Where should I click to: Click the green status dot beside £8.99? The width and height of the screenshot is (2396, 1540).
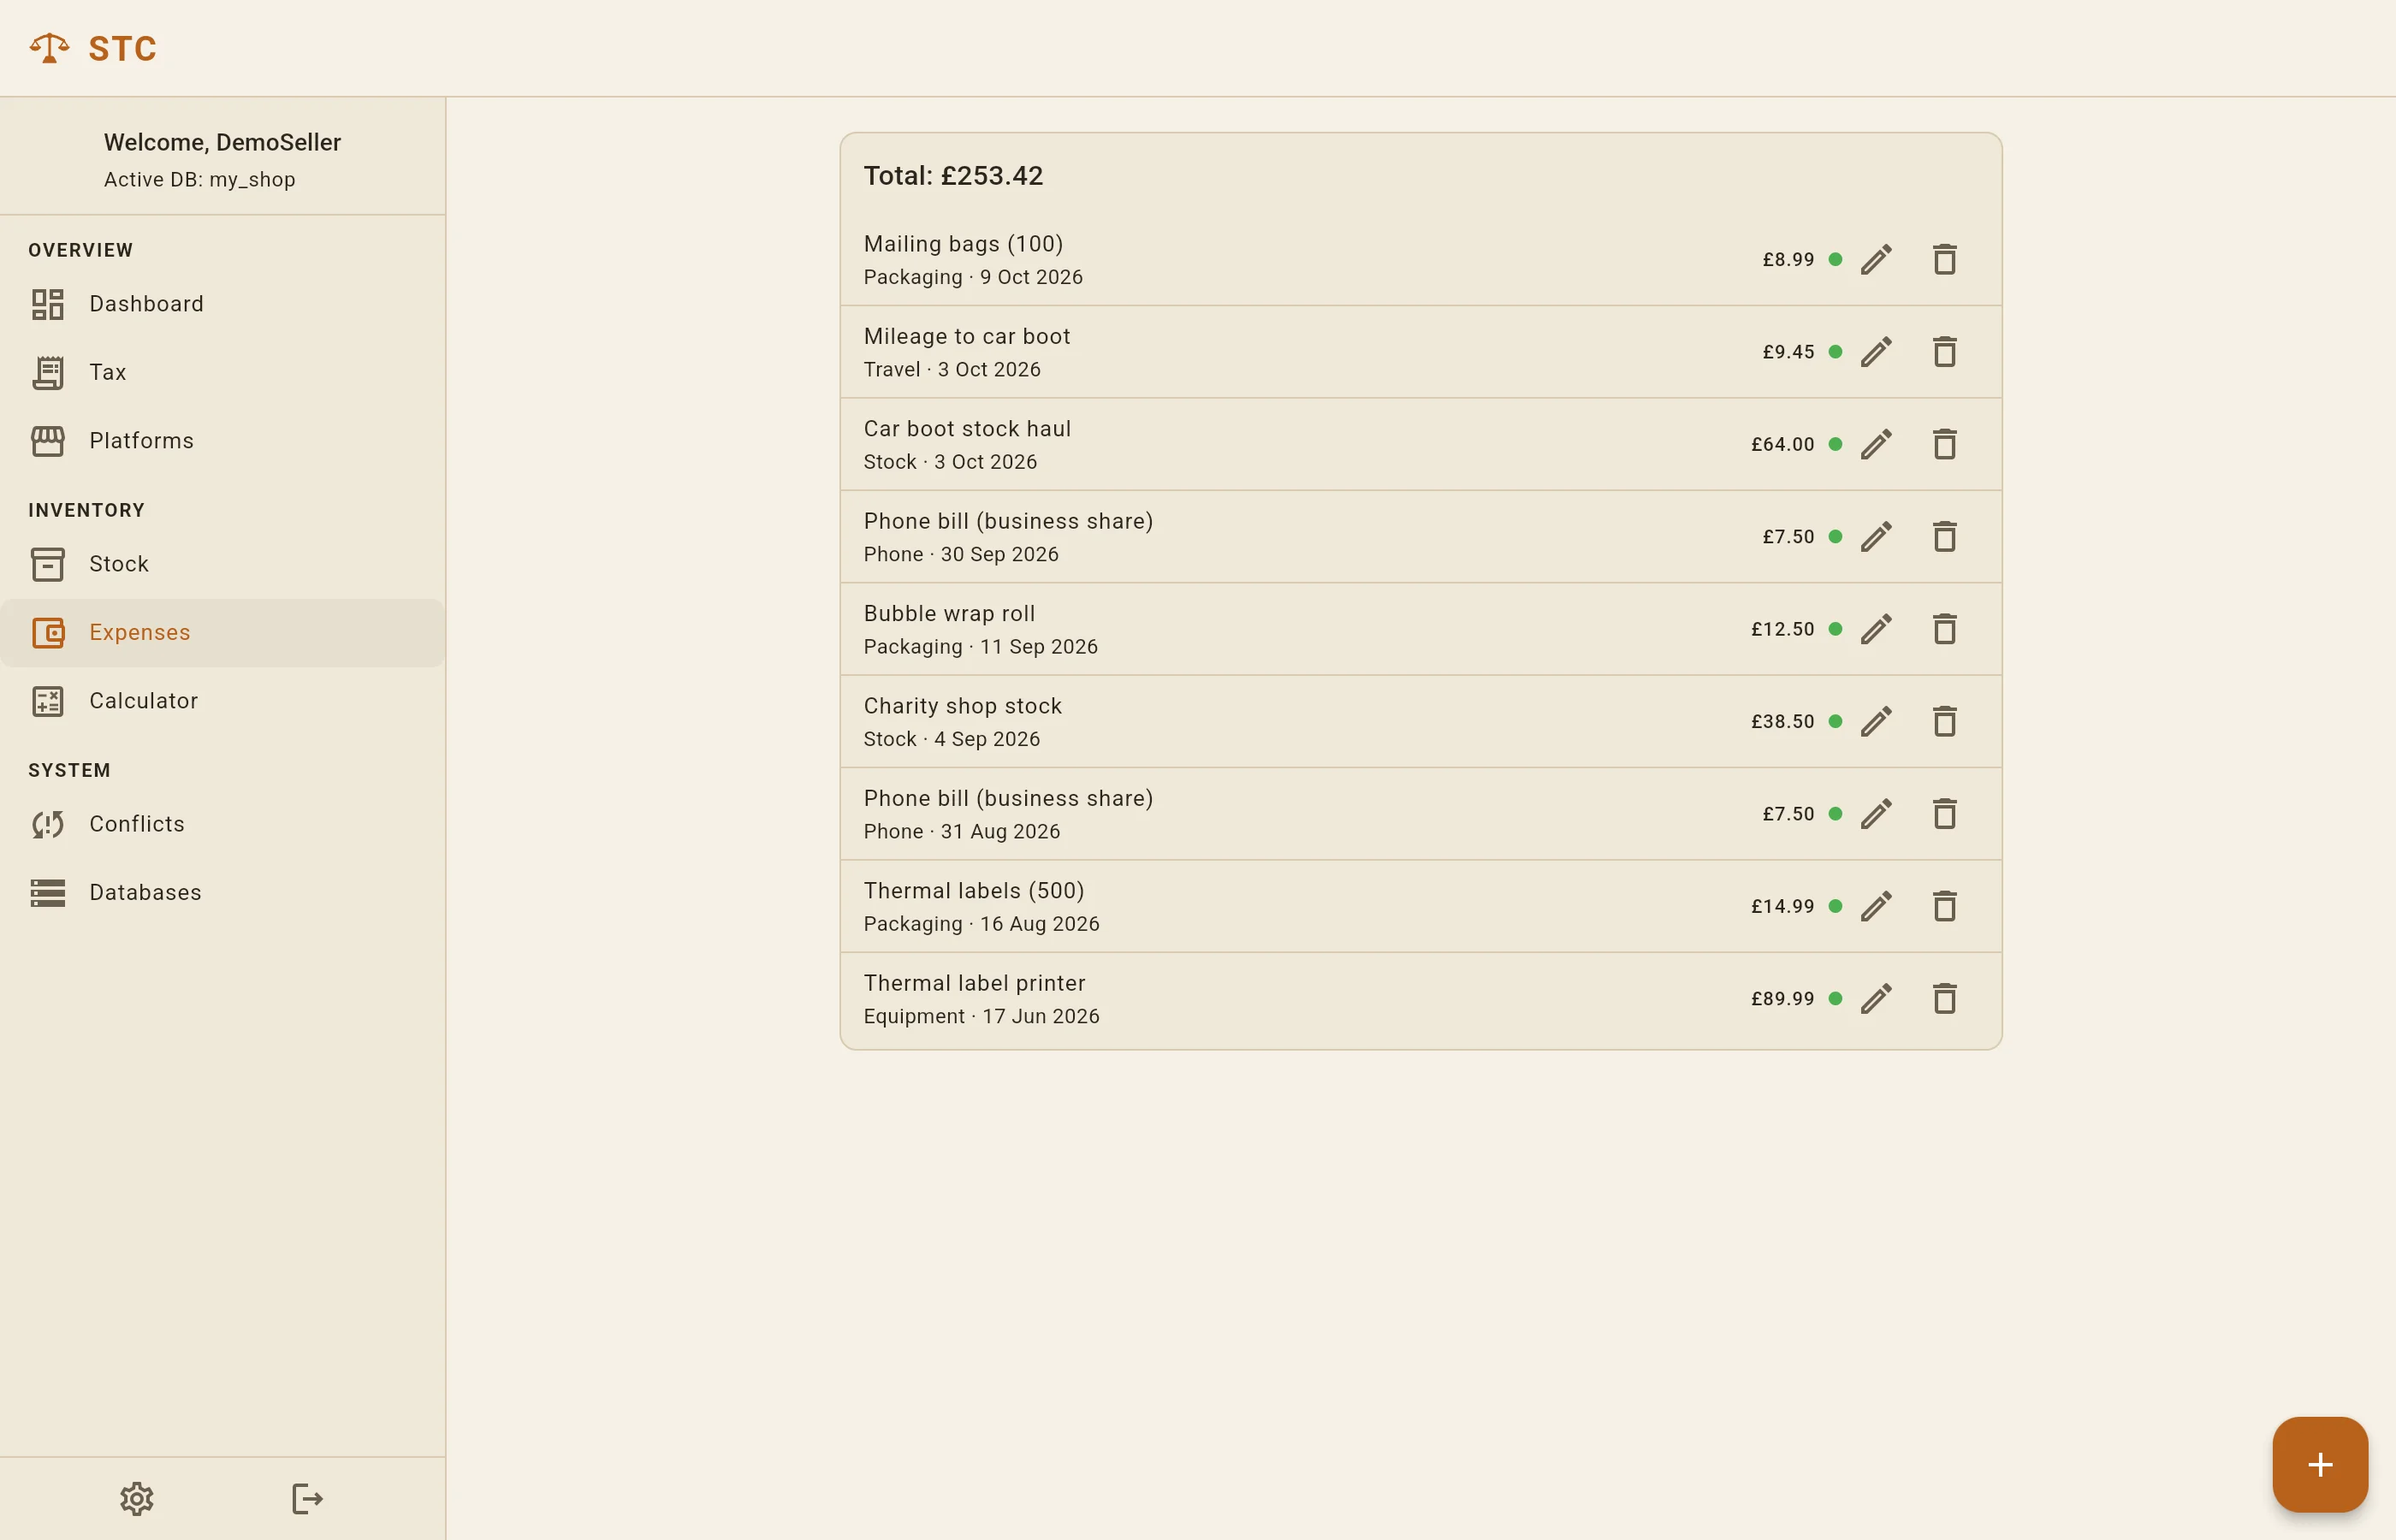(1835, 259)
